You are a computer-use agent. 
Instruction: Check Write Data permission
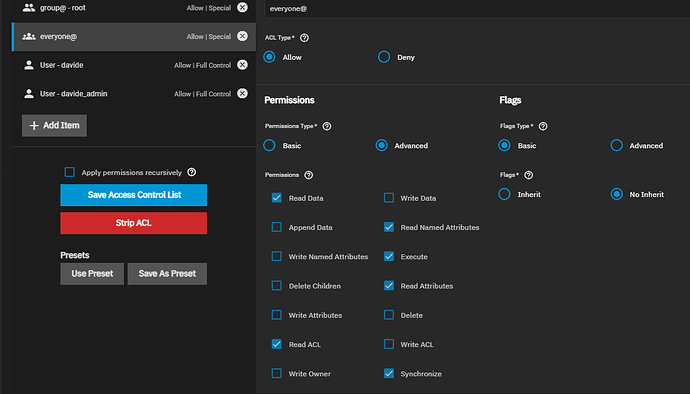(389, 198)
